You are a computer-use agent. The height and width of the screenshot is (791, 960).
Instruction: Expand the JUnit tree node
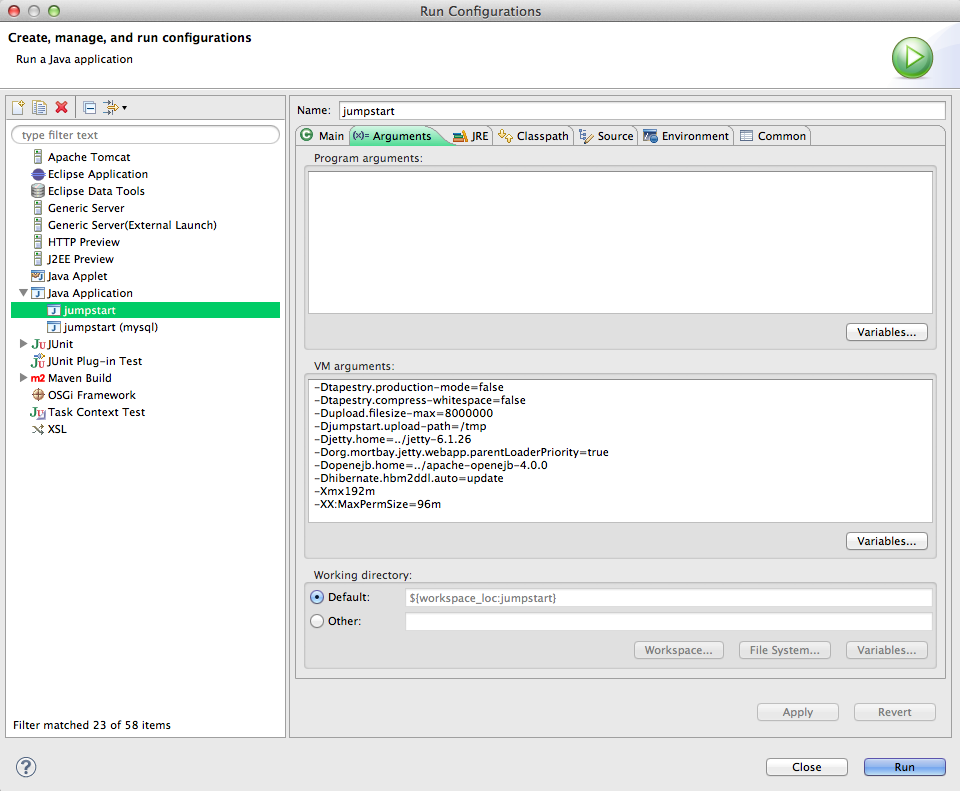[x=24, y=344]
